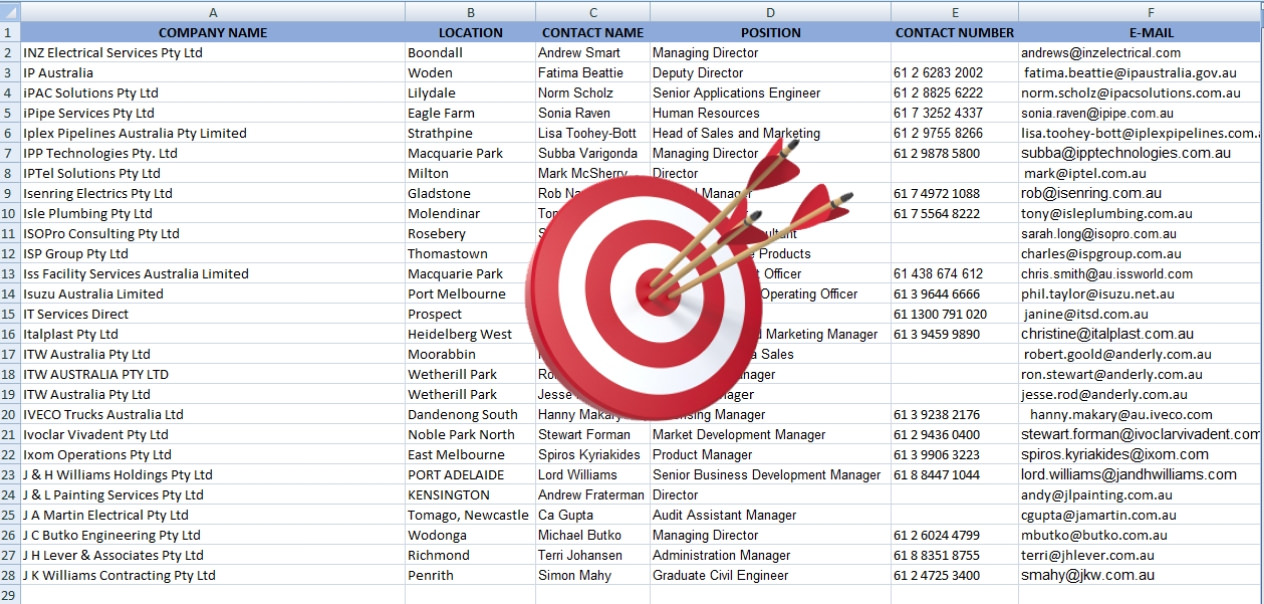Click the E-MAIL header cell
1264x604 pixels.
click(x=1141, y=32)
